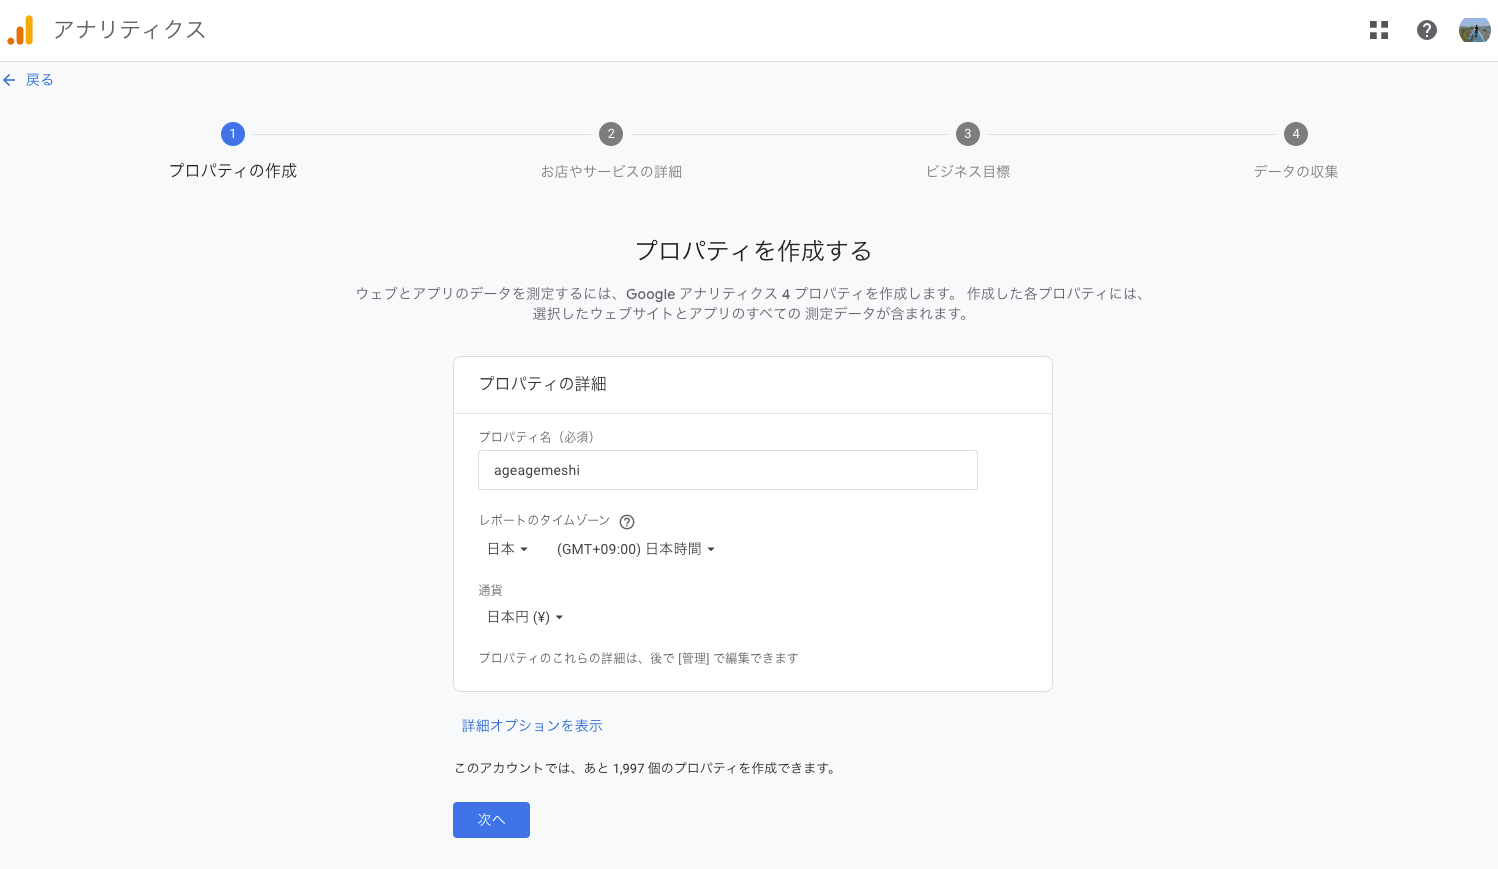The height and width of the screenshot is (869, 1498).
Task: Open the Google apps launcher grid
Action: tap(1379, 30)
